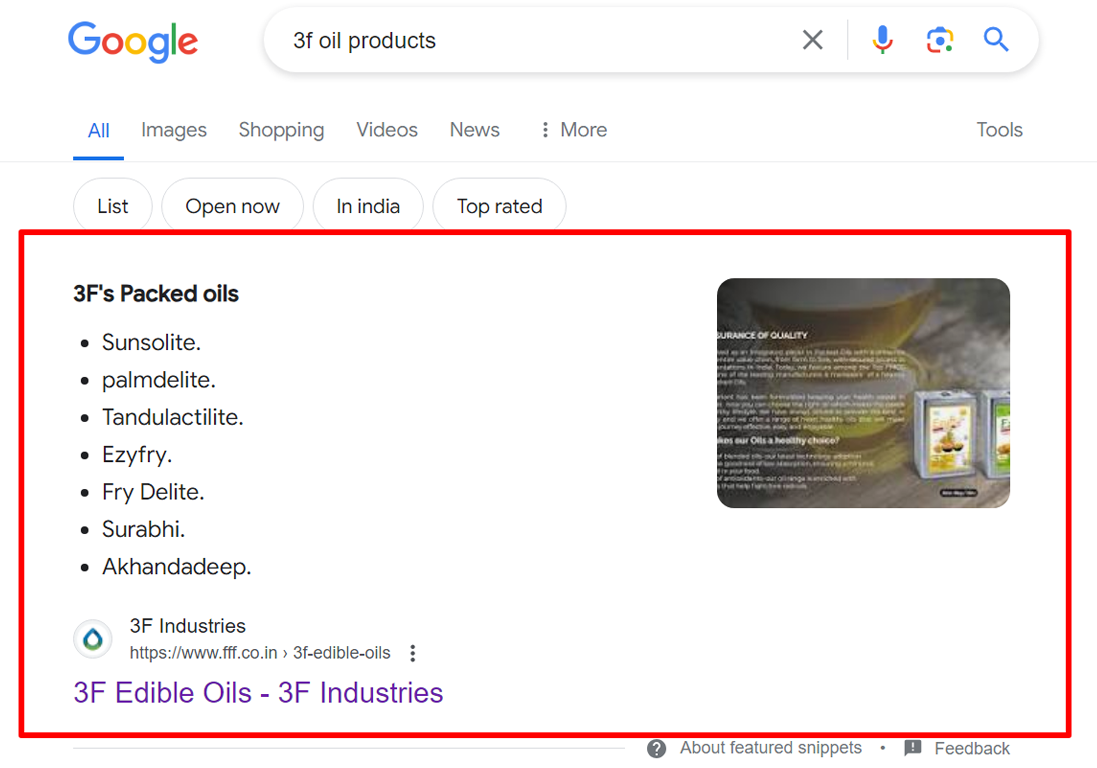Toggle the In india filter chip

pos(368,206)
